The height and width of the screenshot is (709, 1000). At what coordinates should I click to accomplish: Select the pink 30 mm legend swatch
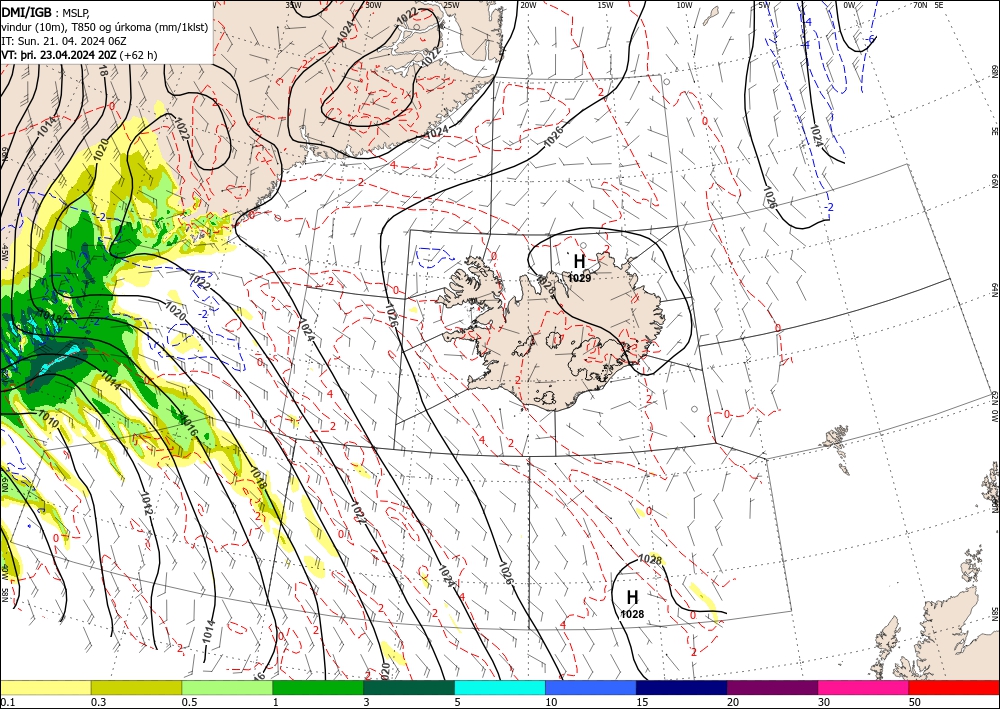coord(864,687)
